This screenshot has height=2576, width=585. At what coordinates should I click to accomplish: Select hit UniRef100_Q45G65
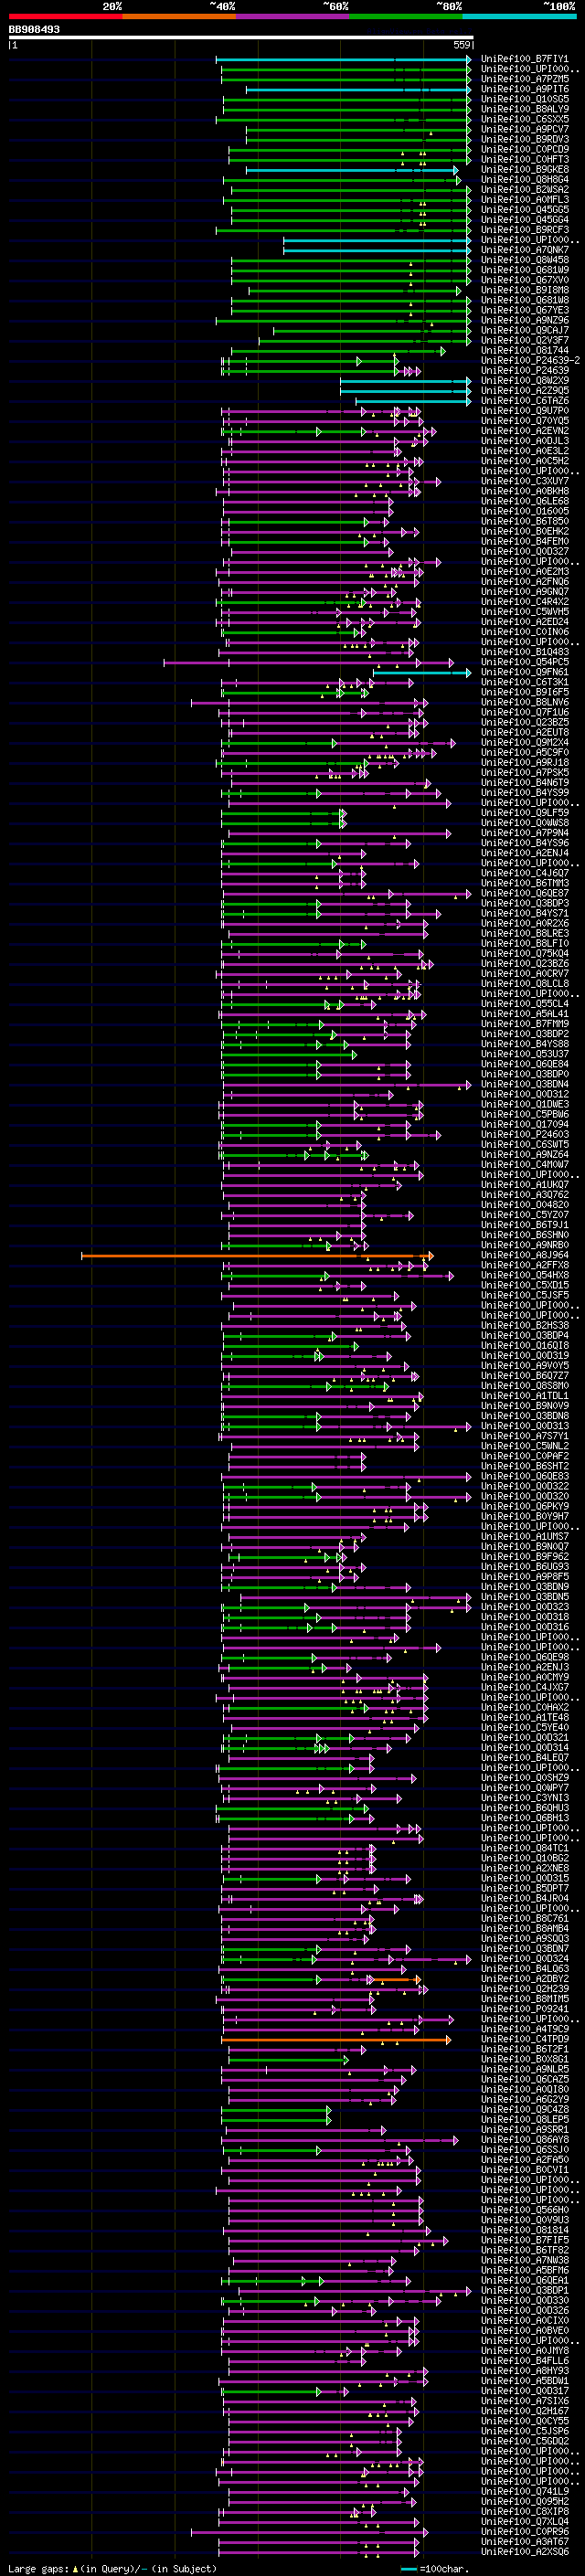pyautogui.click(x=524, y=210)
